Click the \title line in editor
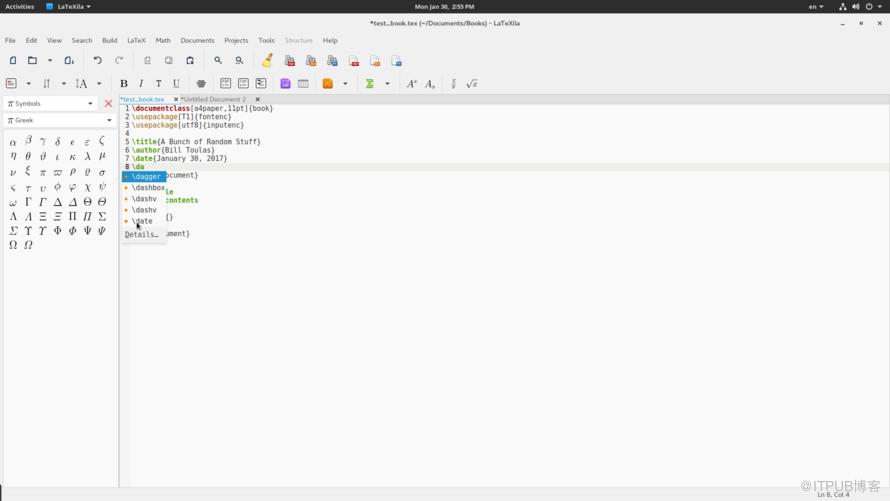 (x=196, y=142)
